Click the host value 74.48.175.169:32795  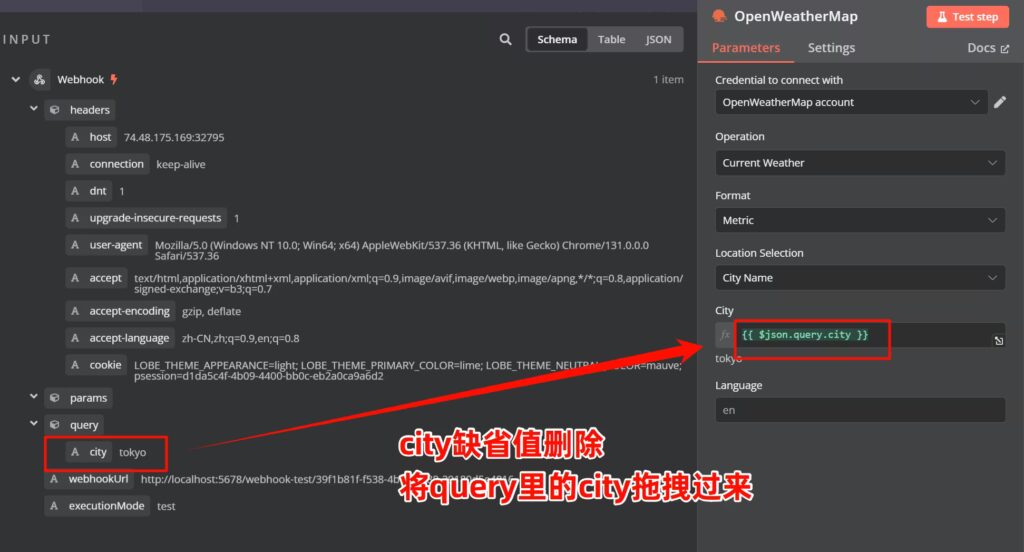pos(174,137)
